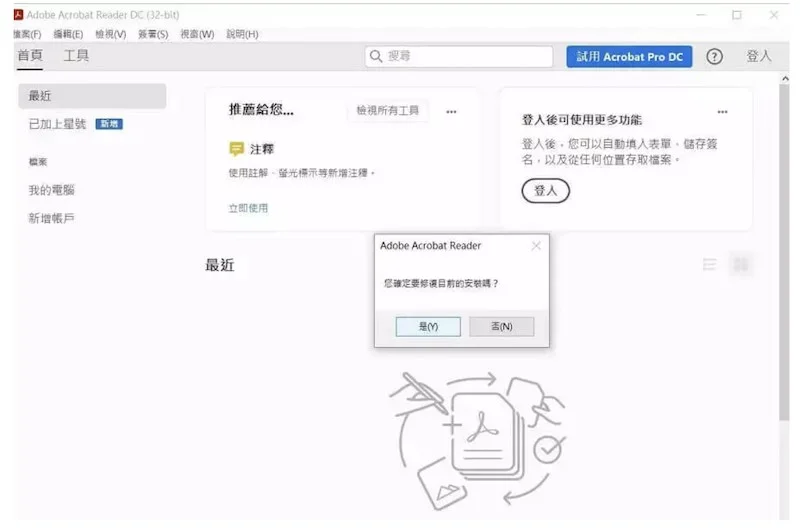Open the 視窗(W) menu
This screenshot has width=800, height=529.
197,34
